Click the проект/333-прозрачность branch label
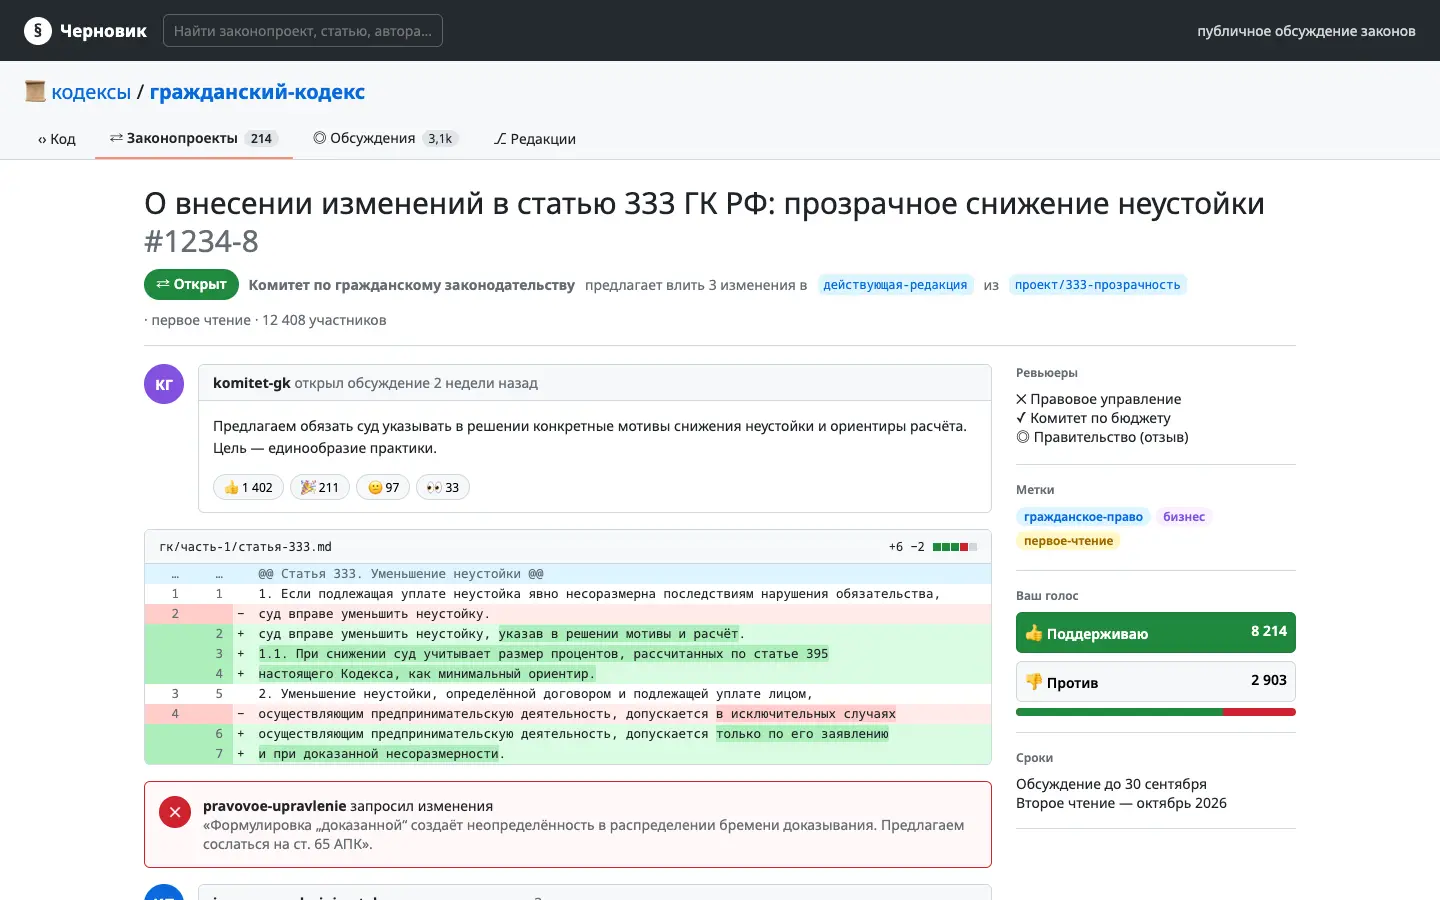Viewport: 1440px width, 900px height. [1097, 285]
